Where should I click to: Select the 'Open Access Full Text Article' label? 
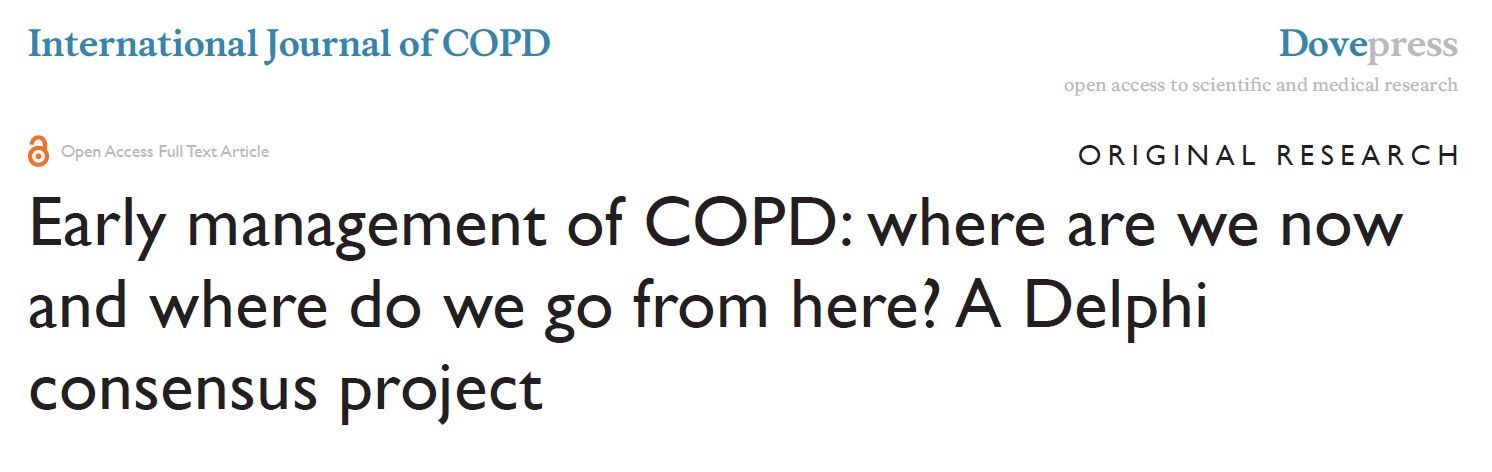[x=165, y=152]
